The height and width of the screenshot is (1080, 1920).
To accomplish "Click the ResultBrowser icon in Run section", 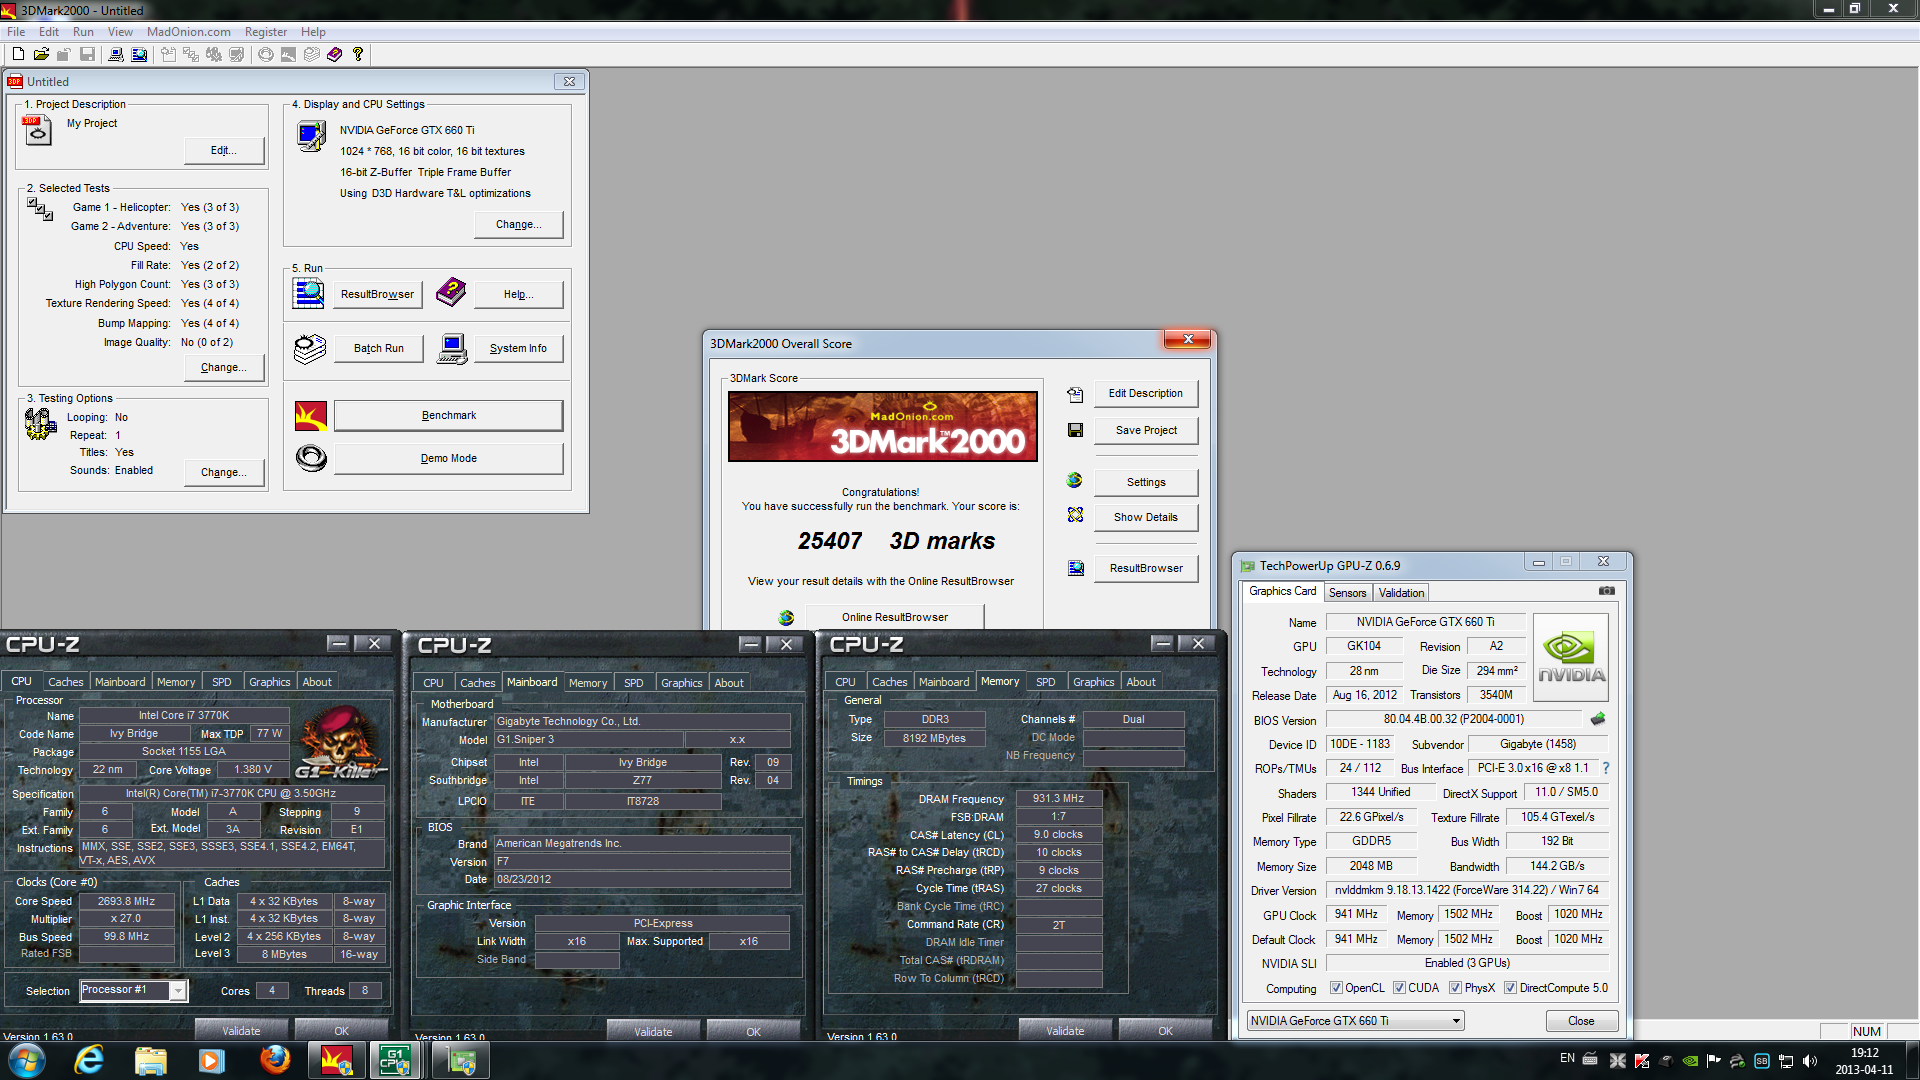I will (x=308, y=293).
